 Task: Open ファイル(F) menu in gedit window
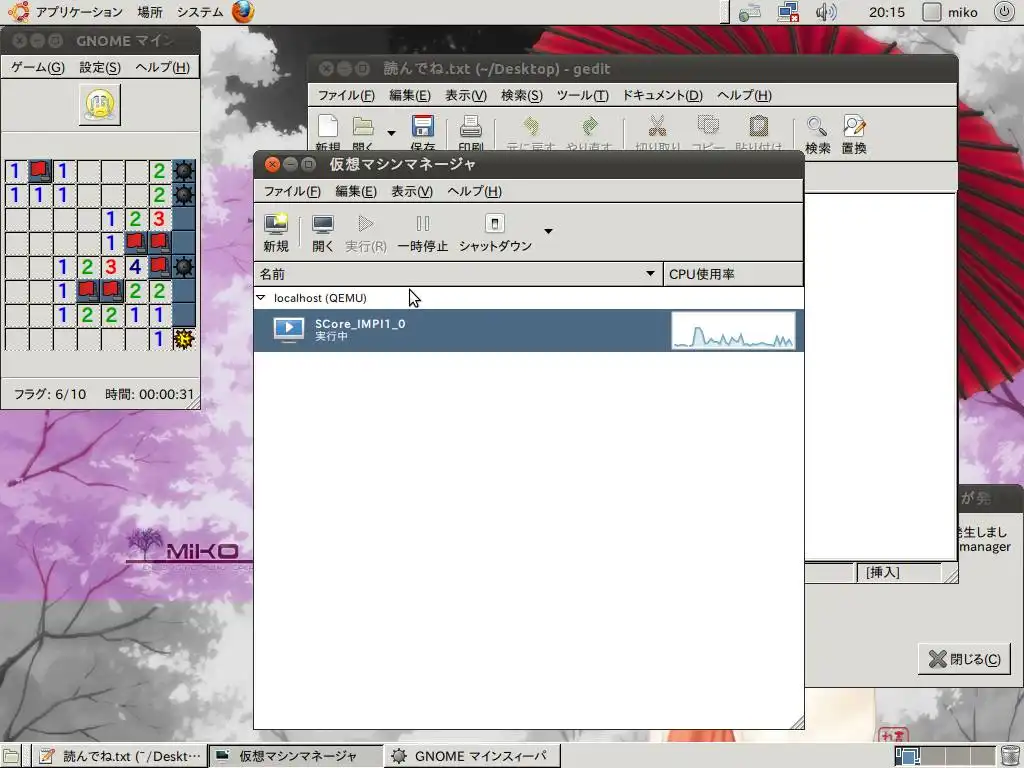pos(346,95)
